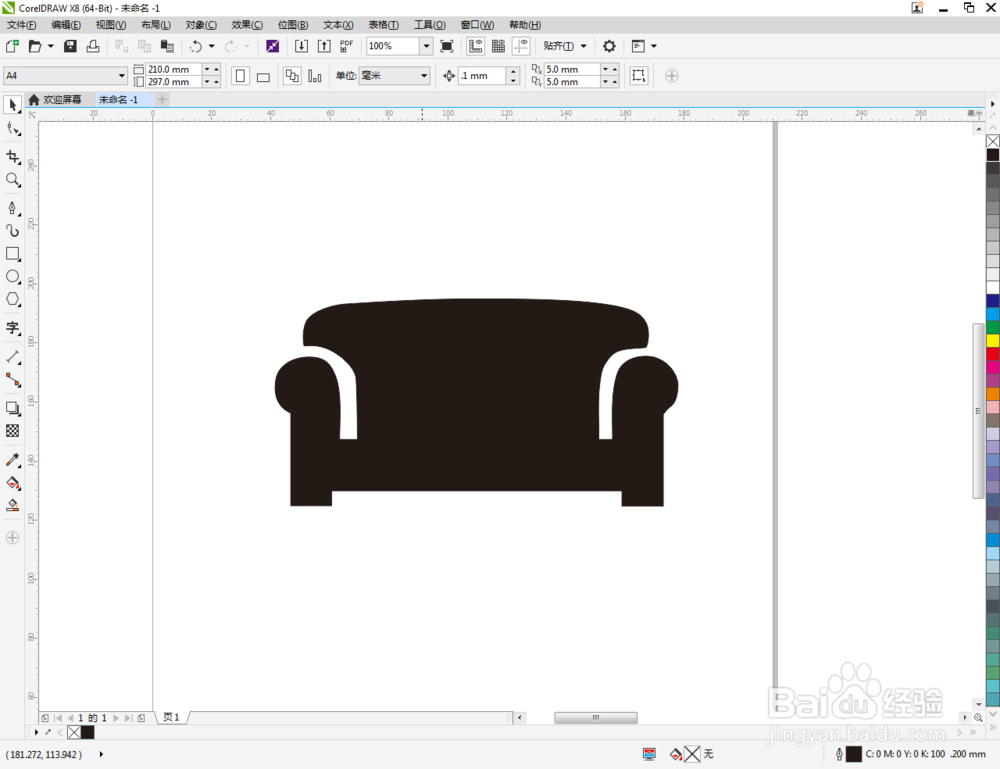Viewport: 1000px width, 769px height.
Task: Toggle apply layout to all pages
Action: tap(292, 76)
